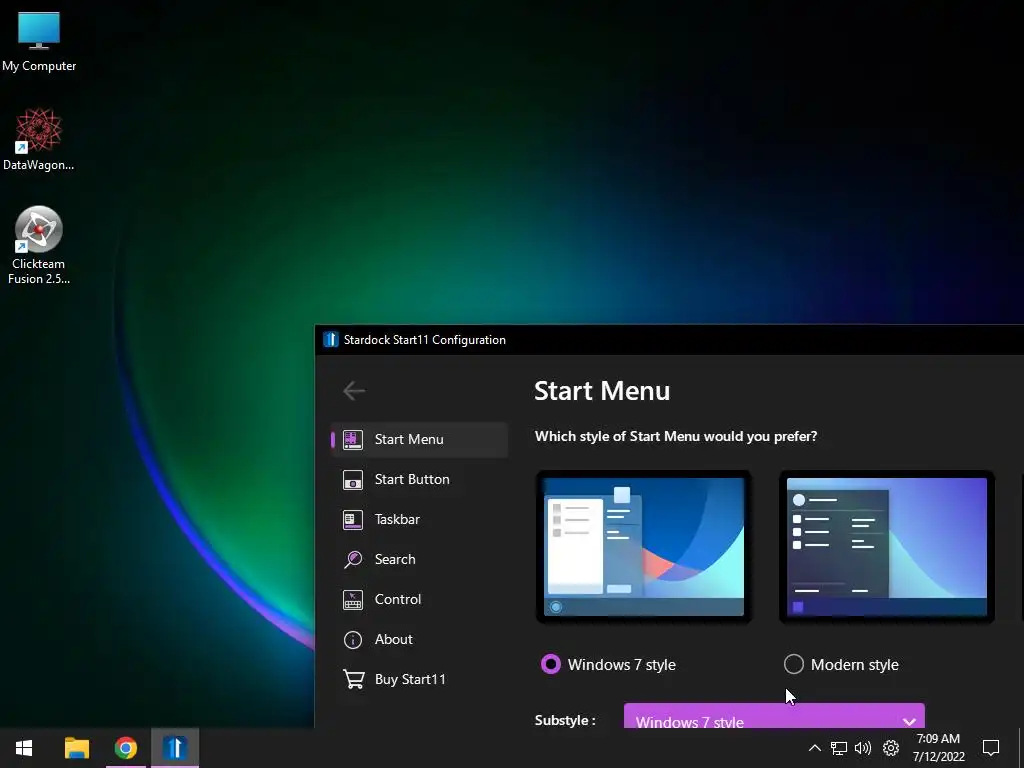
Task: Click the Taskbar sidebar icon
Action: pyautogui.click(x=353, y=520)
